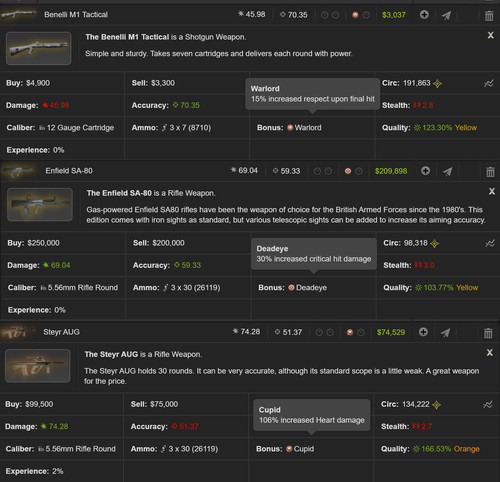Click the $209,898 market value
The image size is (500, 482).
click(391, 171)
